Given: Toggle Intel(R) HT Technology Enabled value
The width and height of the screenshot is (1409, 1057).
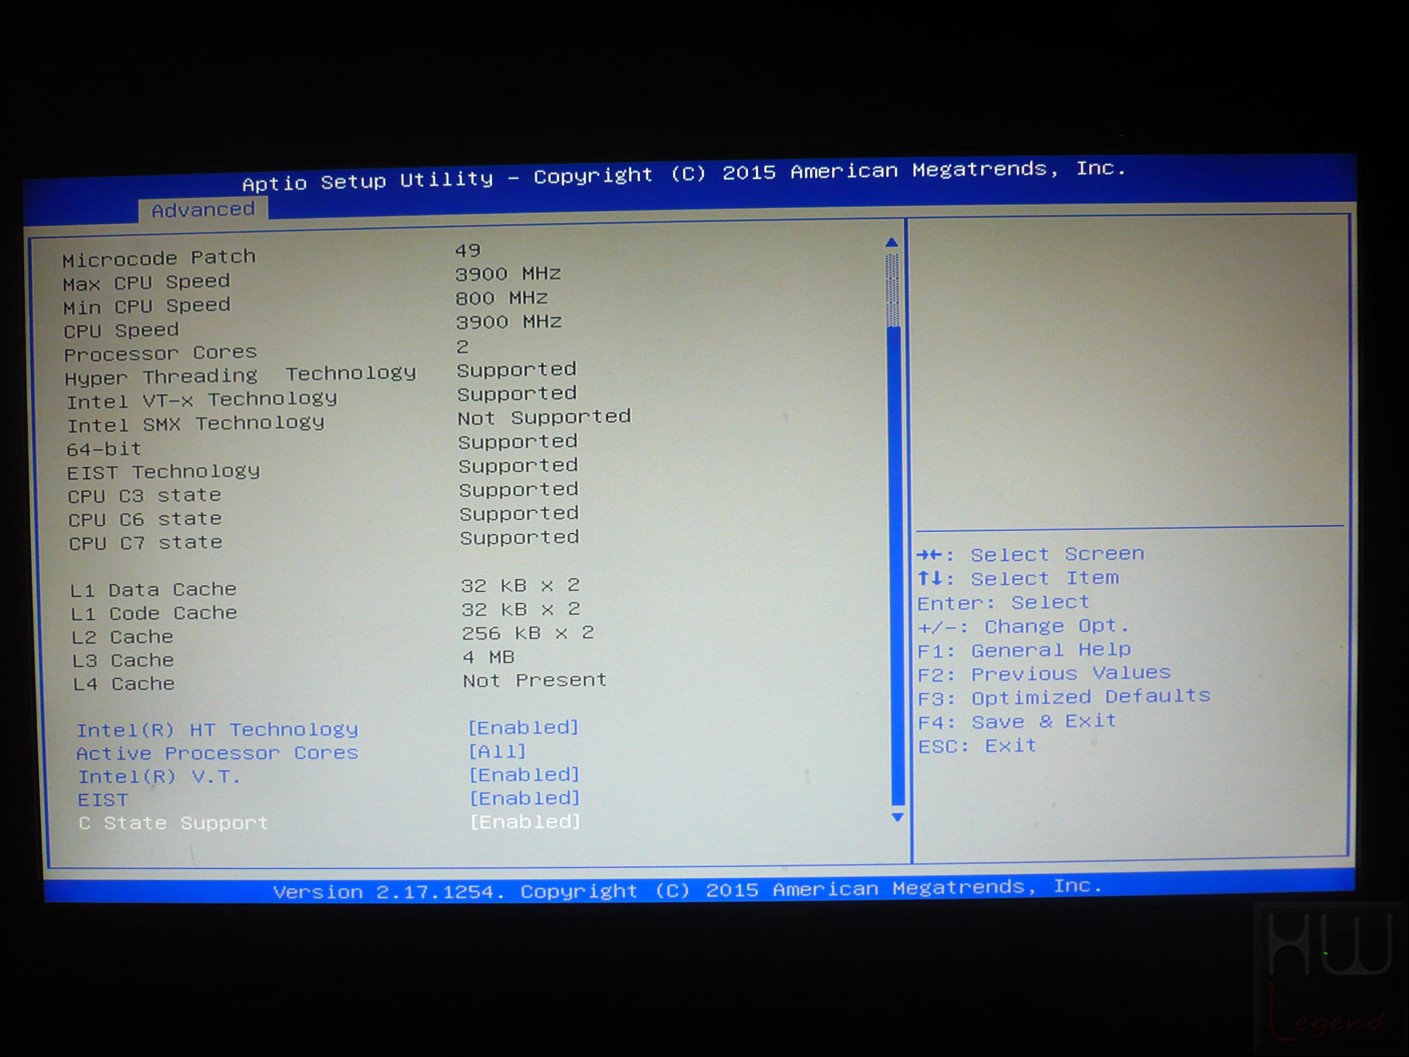Looking at the screenshot, I should (524, 727).
